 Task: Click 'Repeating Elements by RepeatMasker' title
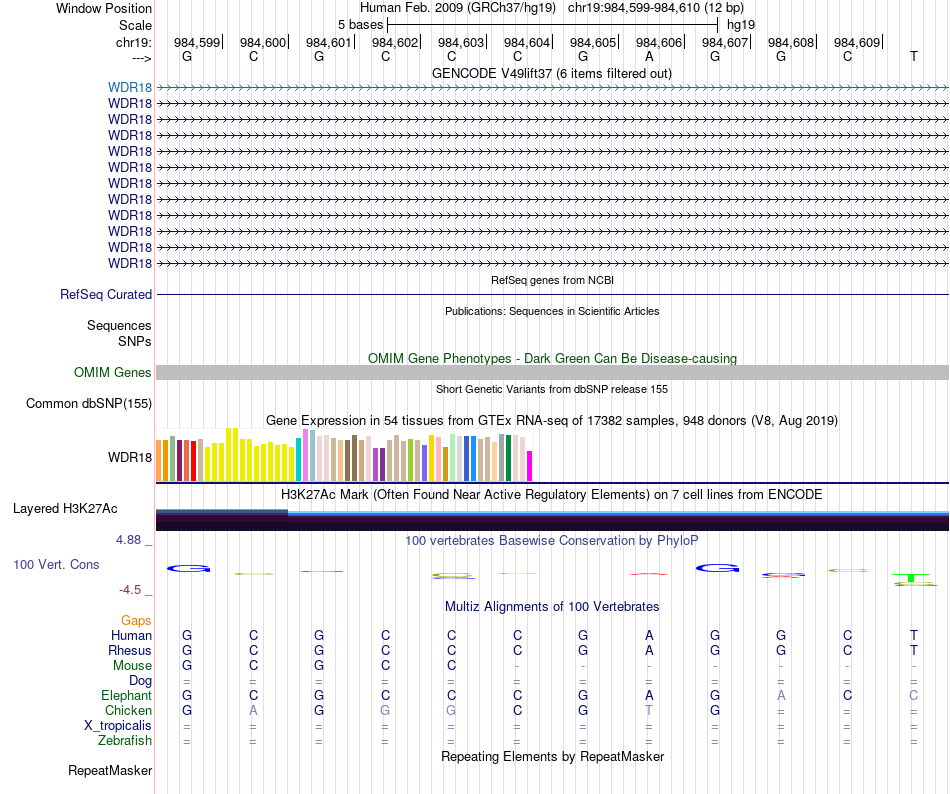pyautogui.click(x=552, y=756)
